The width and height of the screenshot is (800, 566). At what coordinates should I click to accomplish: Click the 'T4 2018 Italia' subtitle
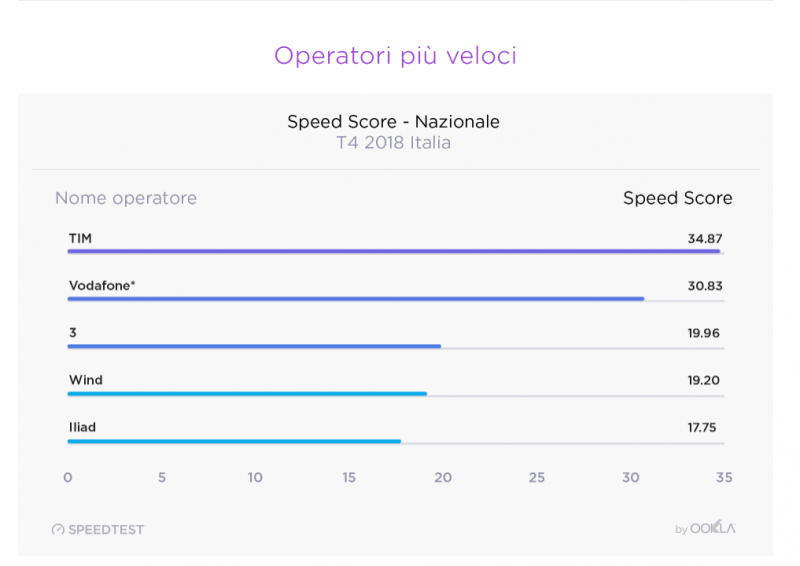pos(393,143)
